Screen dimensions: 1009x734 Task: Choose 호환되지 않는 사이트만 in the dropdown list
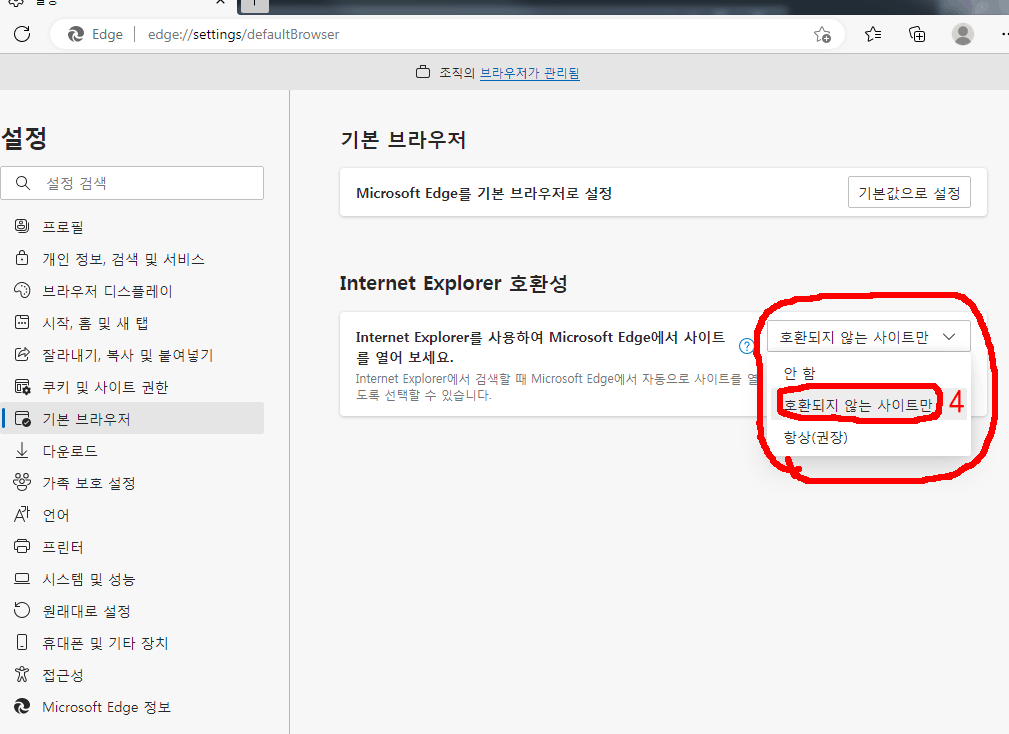click(869, 405)
